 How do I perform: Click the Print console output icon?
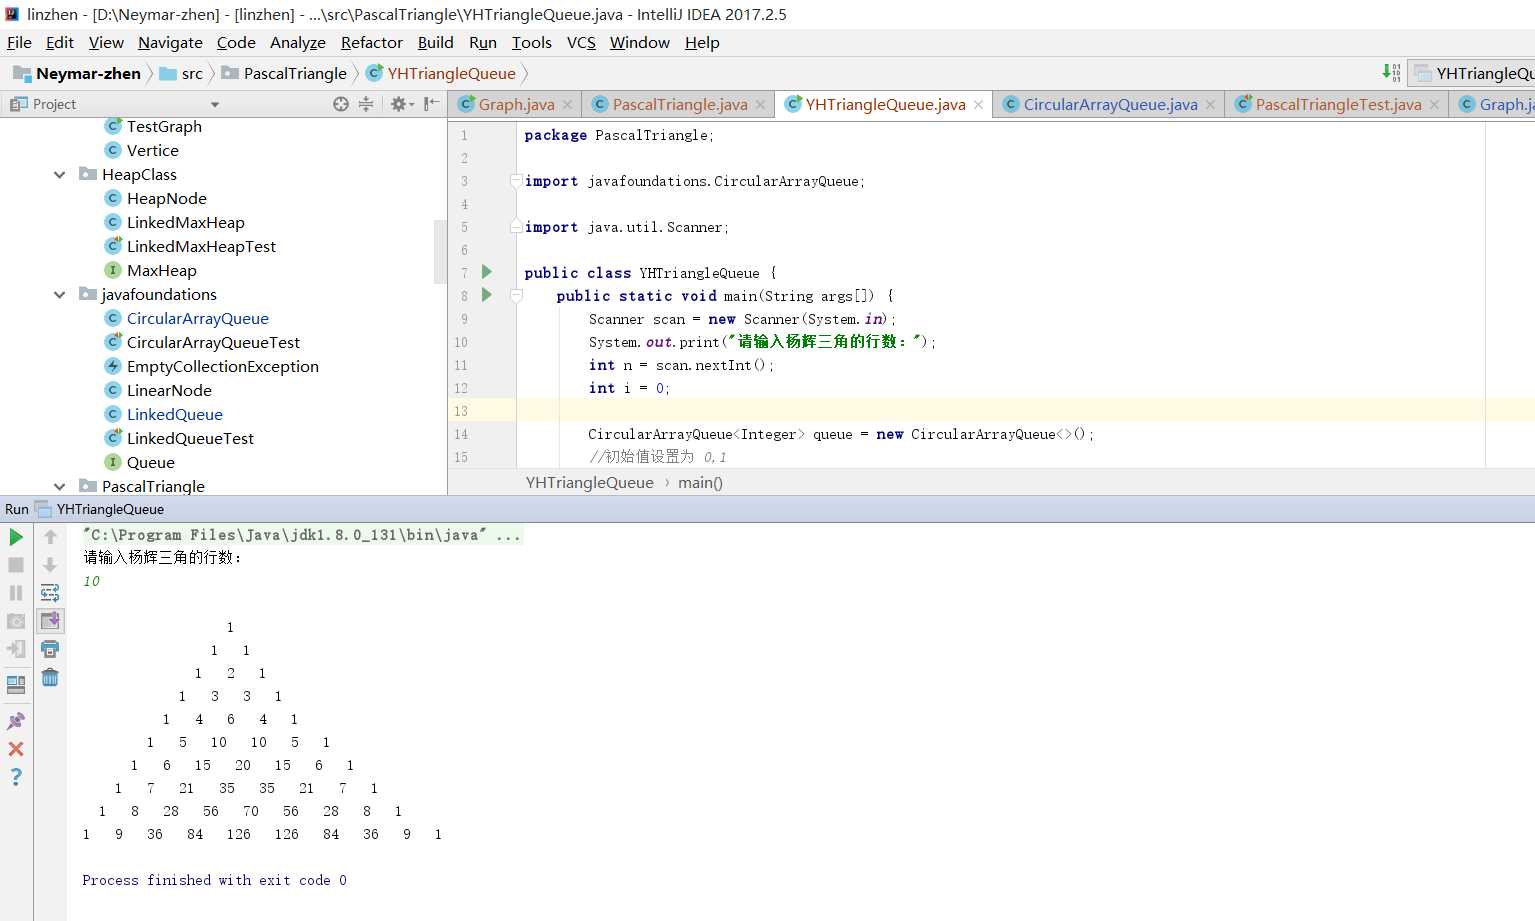point(50,649)
